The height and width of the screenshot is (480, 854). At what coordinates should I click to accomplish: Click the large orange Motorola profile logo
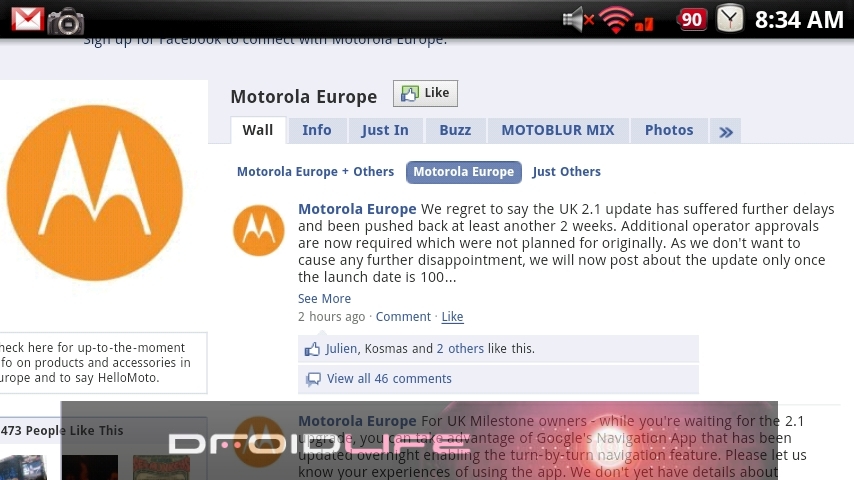(x=95, y=193)
